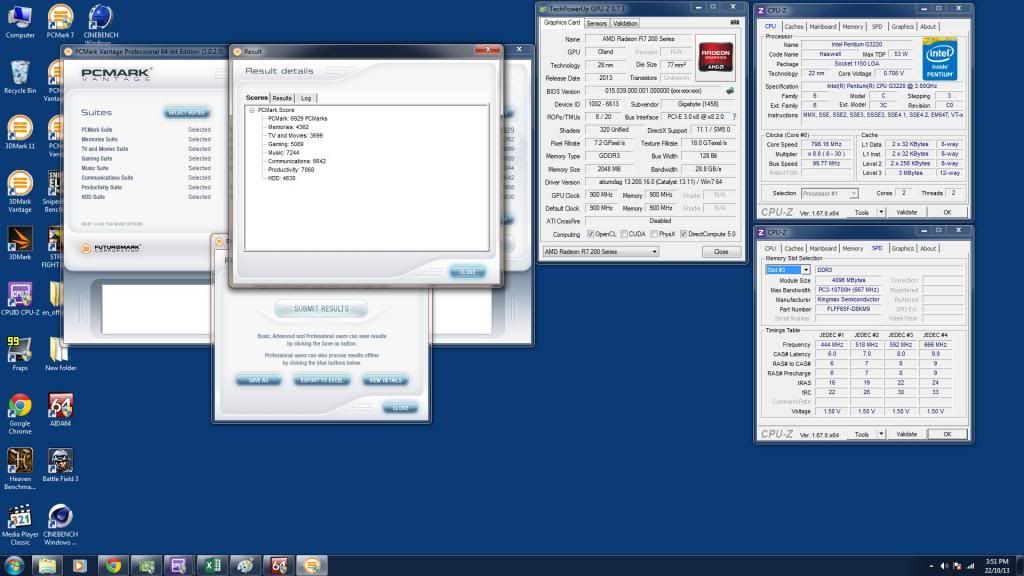Click the Radeon Graphics logo in GPU-Z
This screenshot has height=576, width=1024.
716,56
